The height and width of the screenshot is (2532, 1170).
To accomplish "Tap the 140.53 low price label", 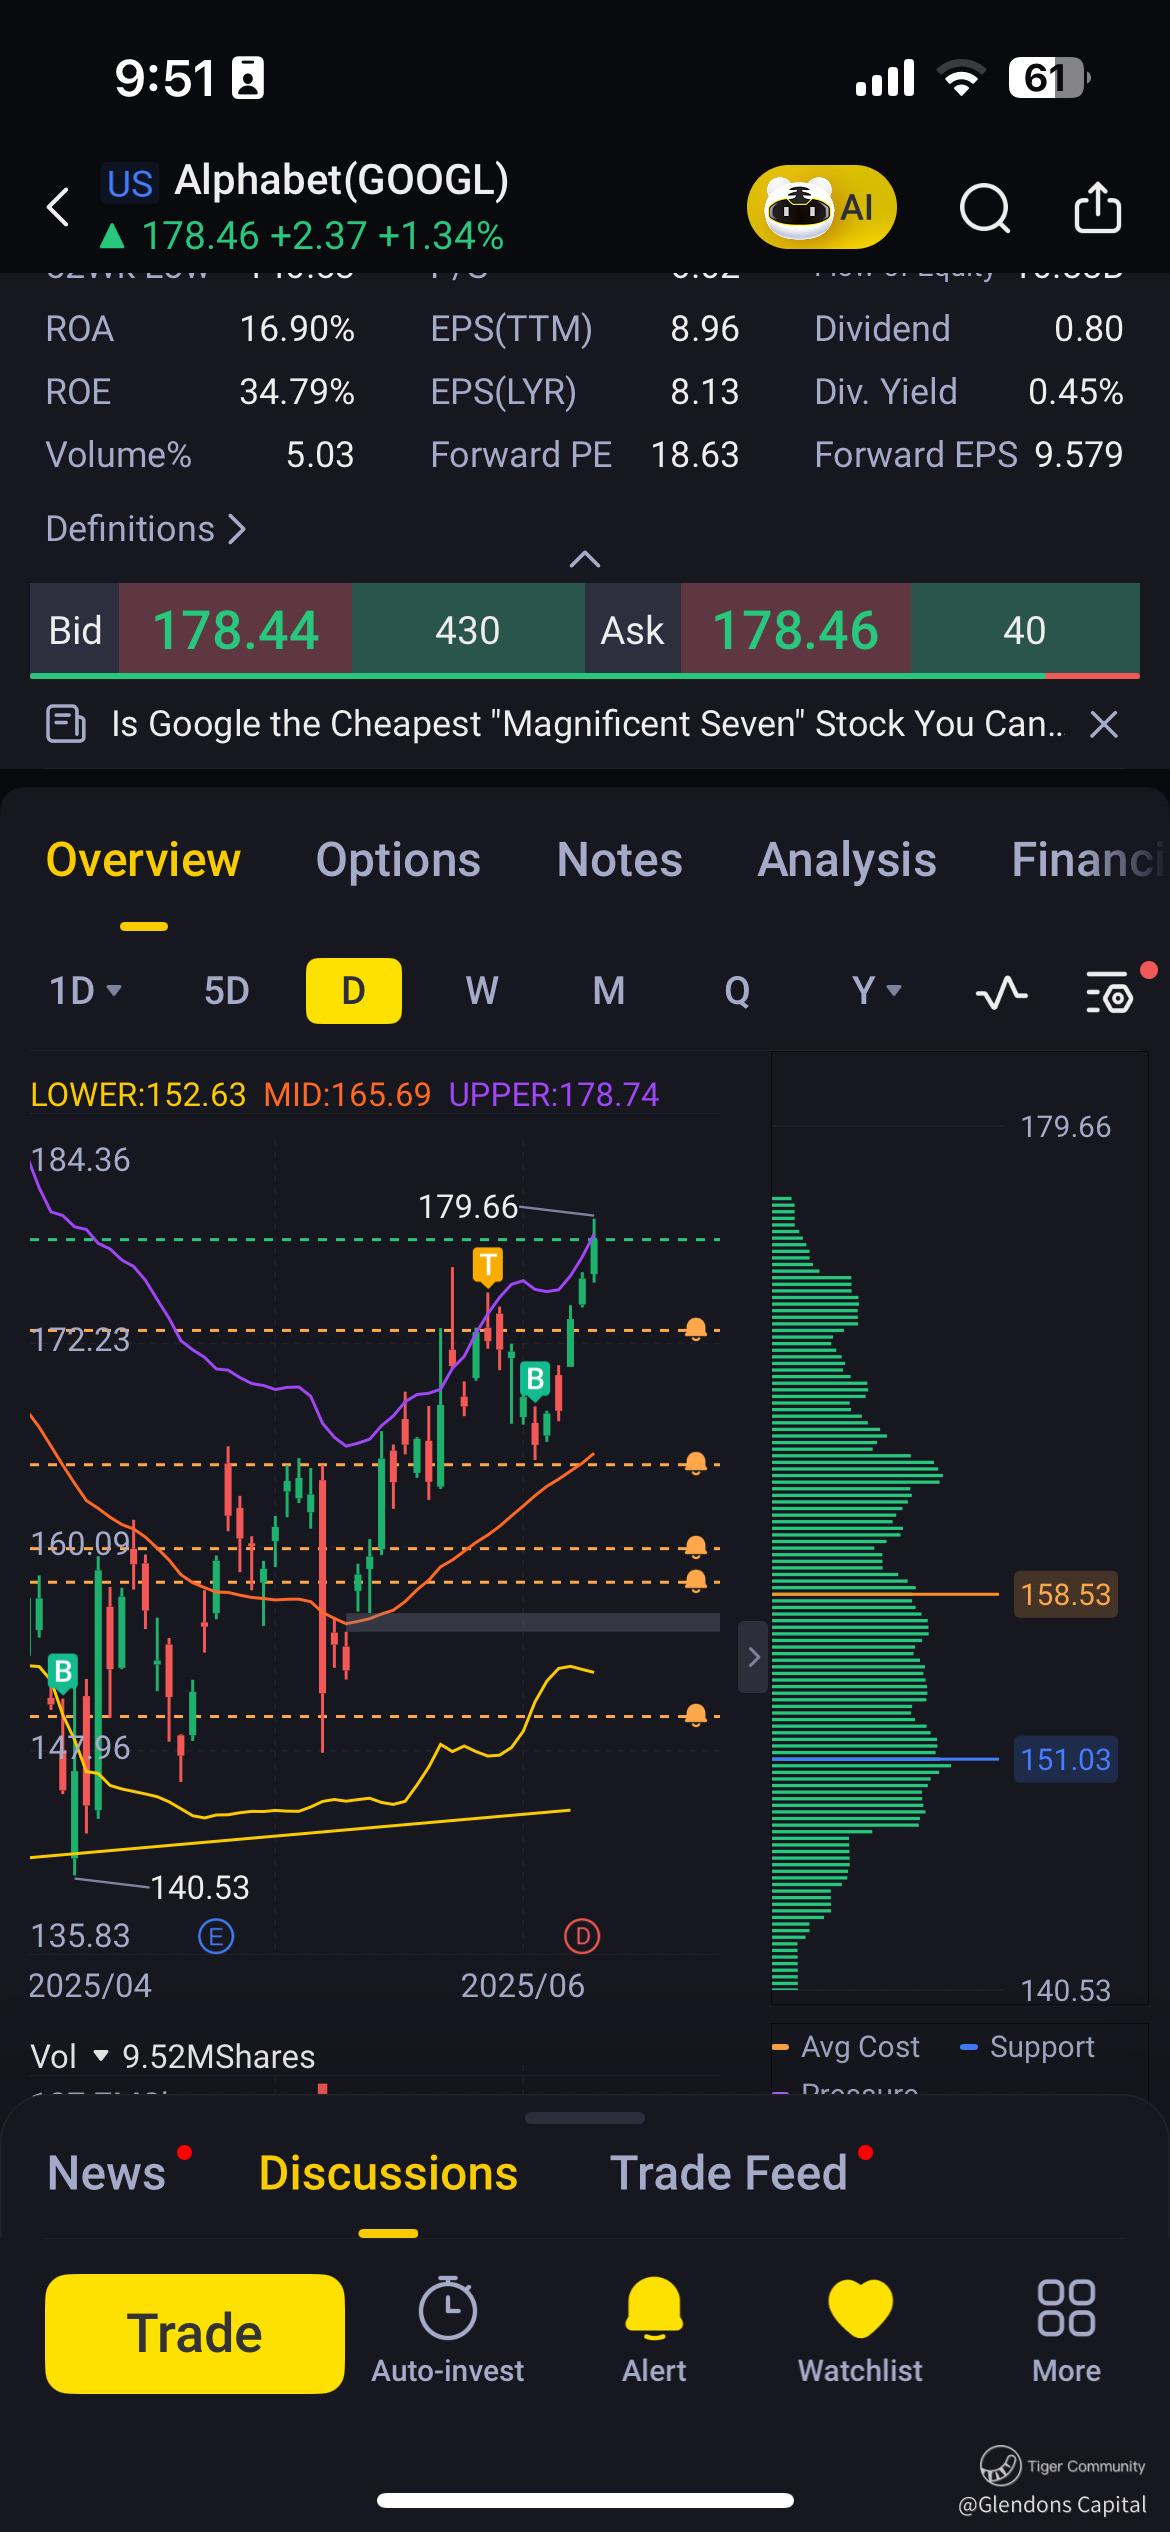I will pyautogui.click(x=200, y=1887).
